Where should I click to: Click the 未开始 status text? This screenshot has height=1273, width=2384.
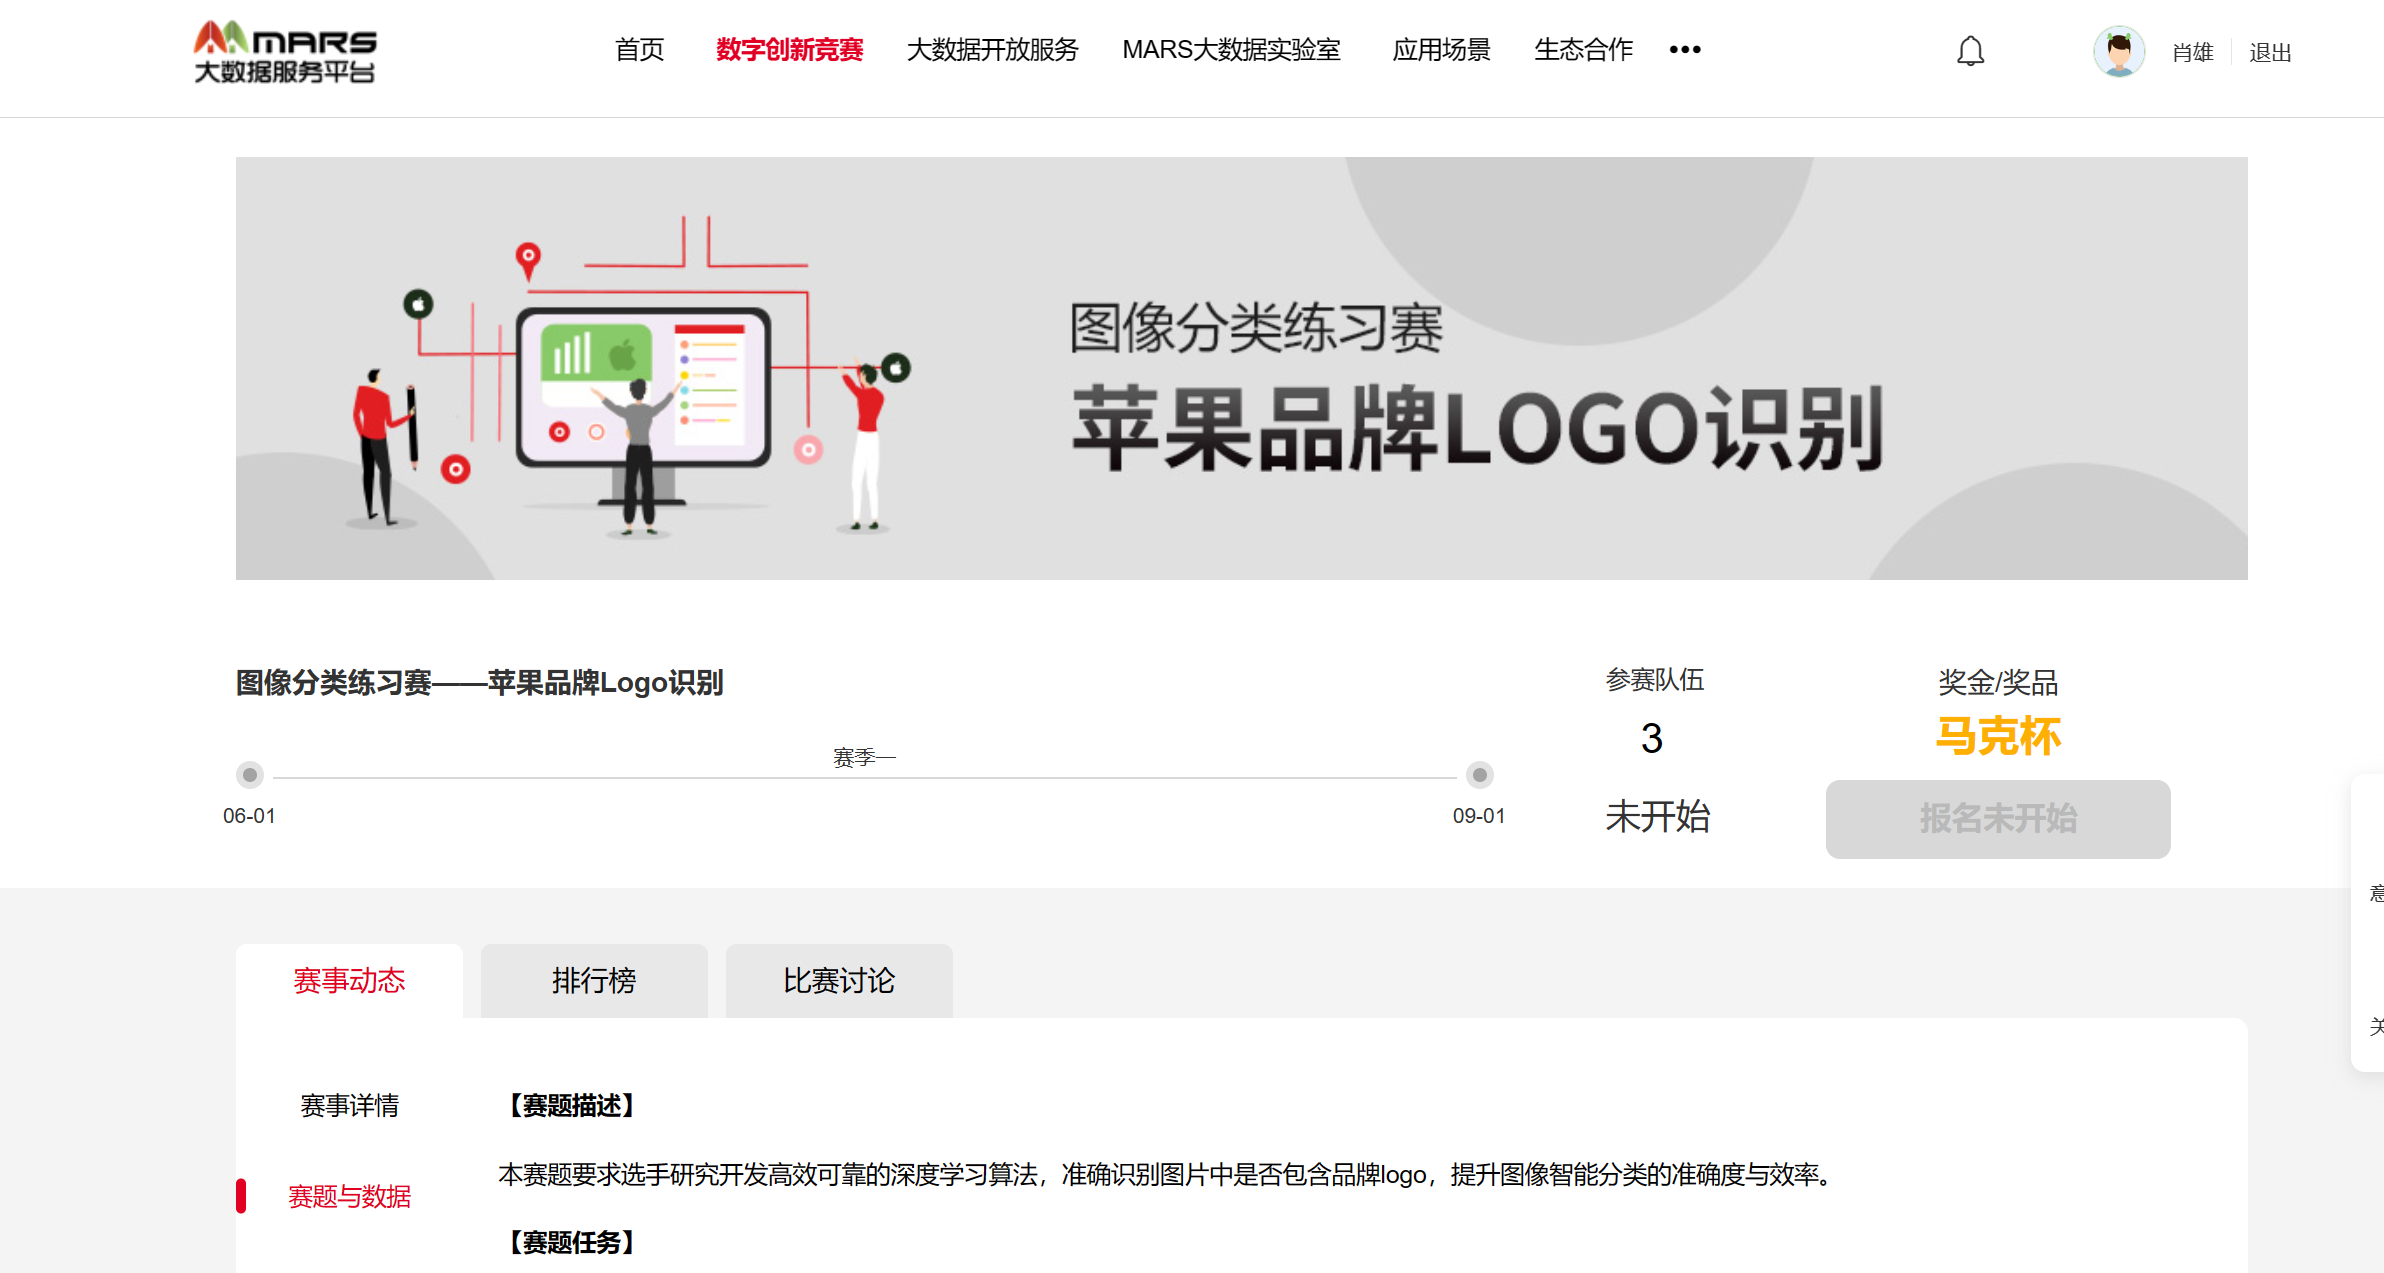pyautogui.click(x=1658, y=816)
